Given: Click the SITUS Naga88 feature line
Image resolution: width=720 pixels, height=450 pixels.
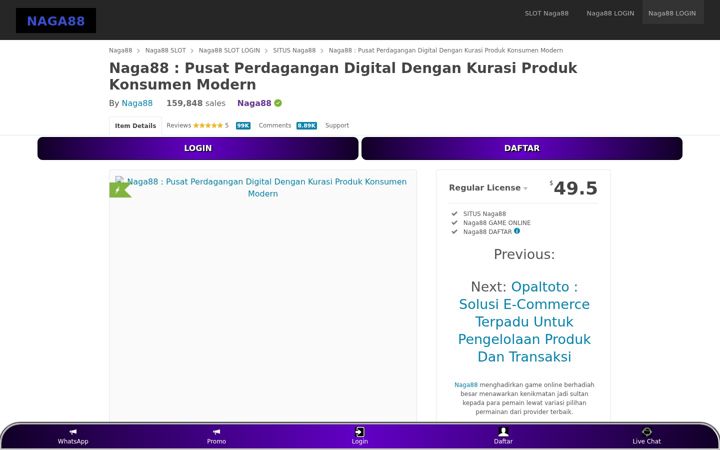Looking at the screenshot, I should [484, 214].
